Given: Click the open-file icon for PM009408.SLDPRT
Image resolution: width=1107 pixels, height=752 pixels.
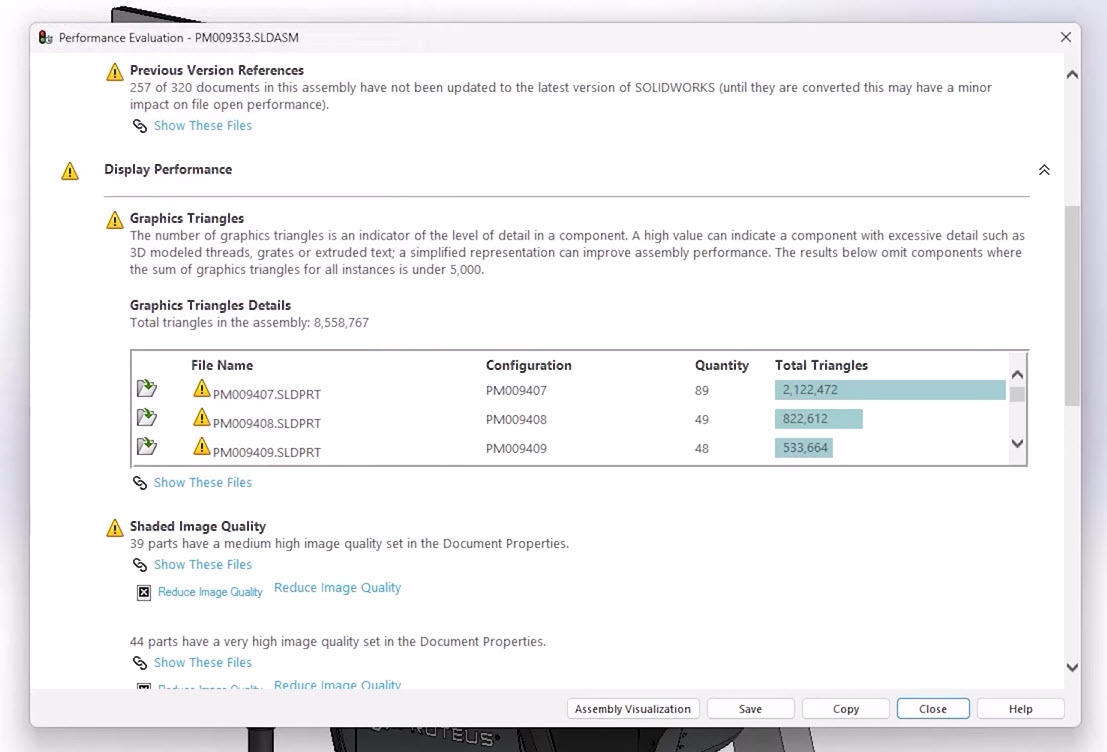Looking at the screenshot, I should pos(146,418).
